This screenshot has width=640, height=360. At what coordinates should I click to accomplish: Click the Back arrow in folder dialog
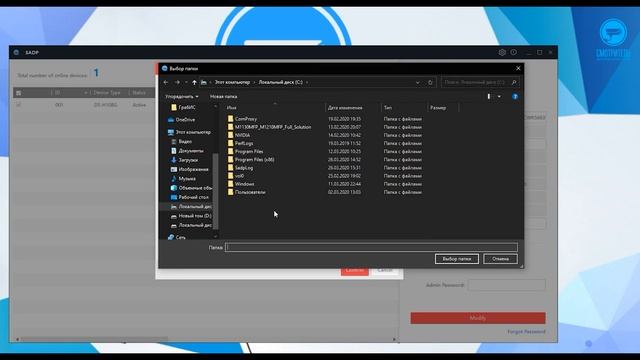(x=166, y=82)
